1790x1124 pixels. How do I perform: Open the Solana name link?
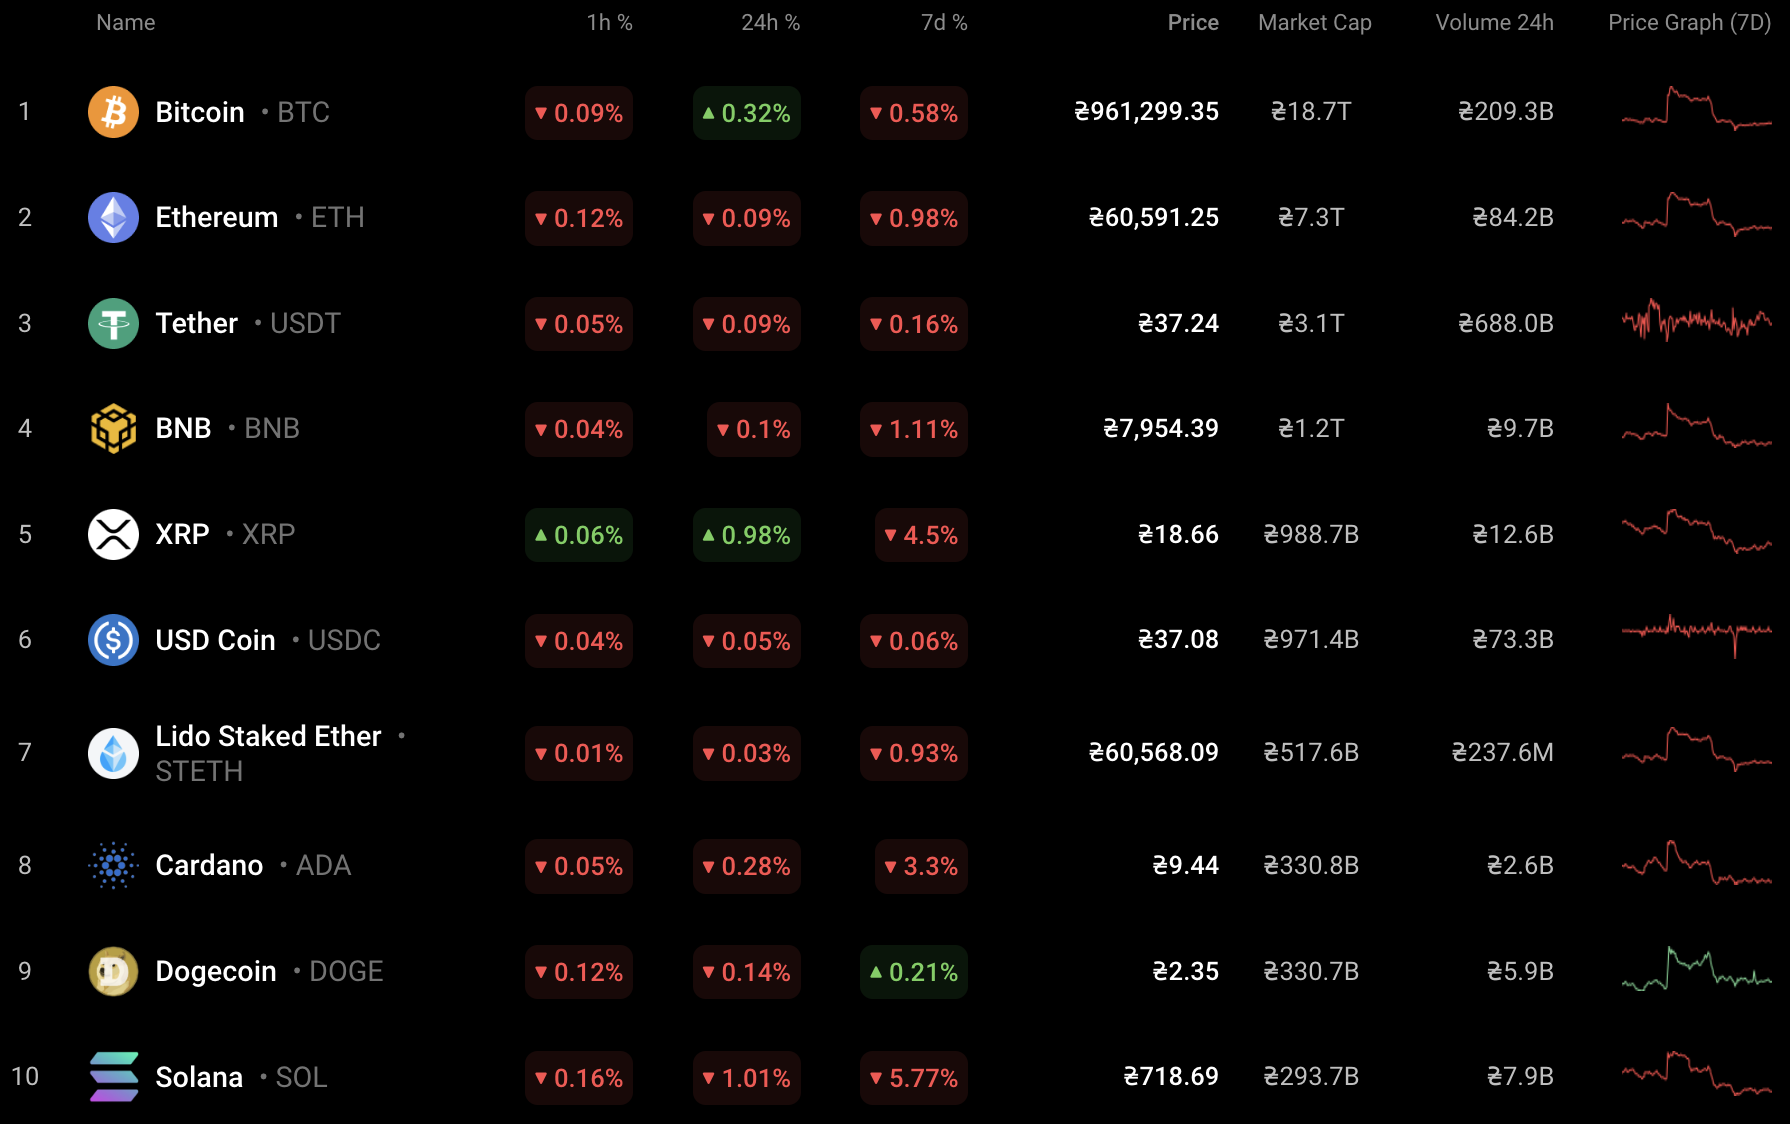point(199,1077)
